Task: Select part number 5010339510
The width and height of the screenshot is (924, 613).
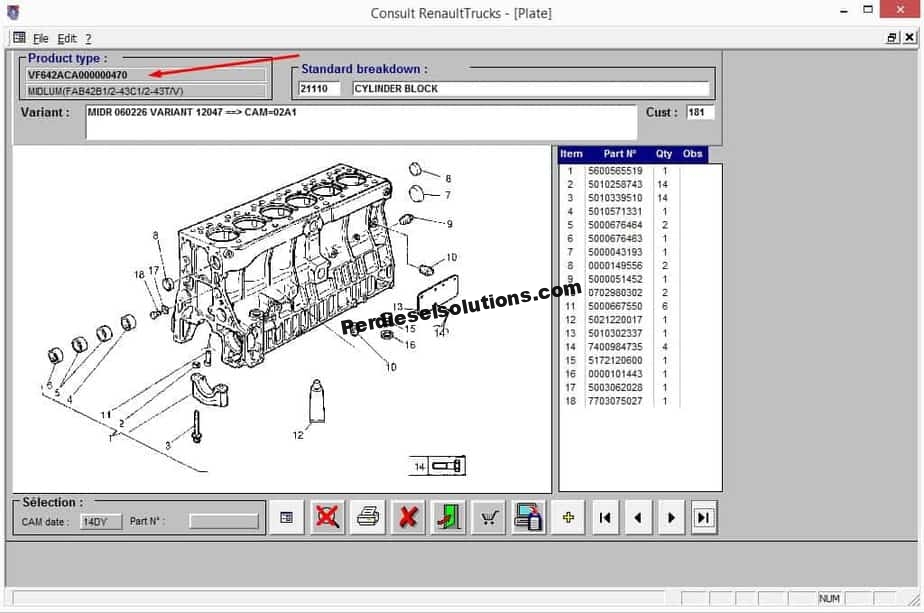Action: [615, 198]
